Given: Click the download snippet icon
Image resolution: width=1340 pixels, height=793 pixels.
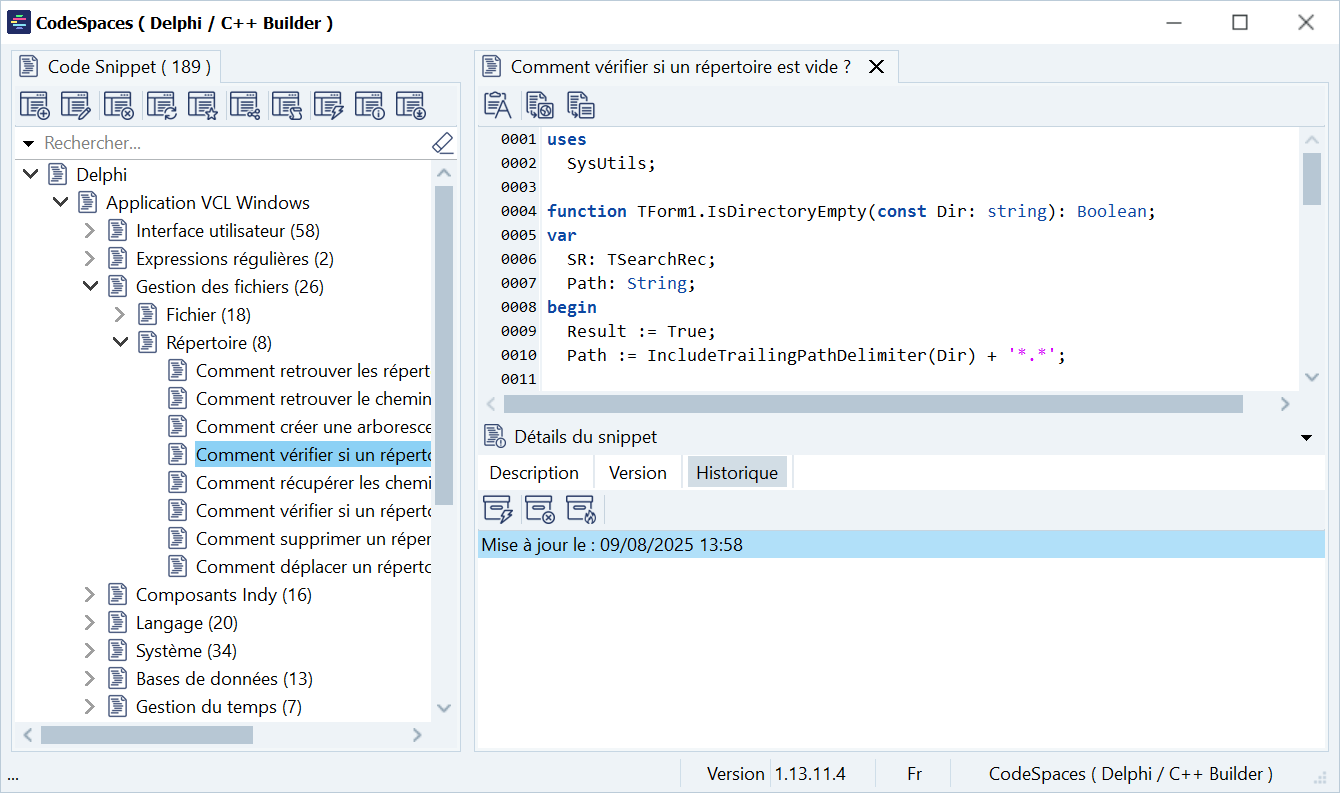Looking at the screenshot, I should (410, 105).
